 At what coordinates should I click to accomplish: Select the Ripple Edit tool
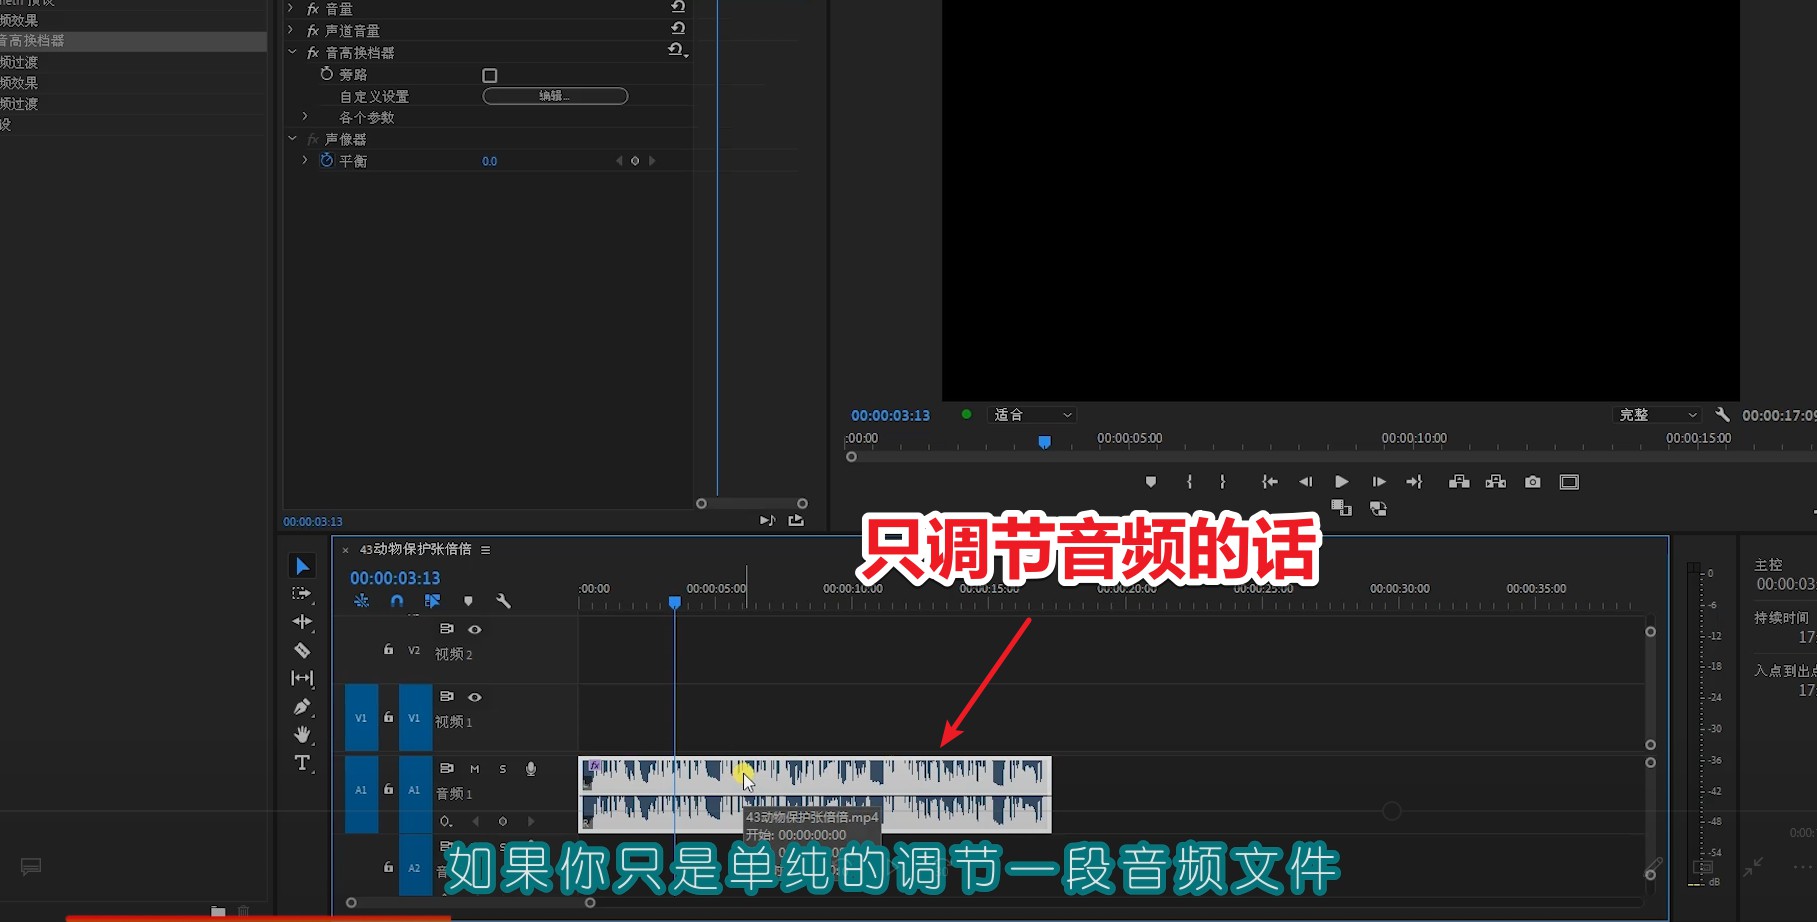[302, 622]
